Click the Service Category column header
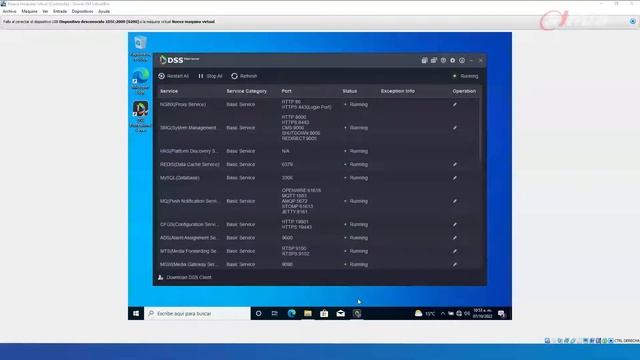 (247, 91)
